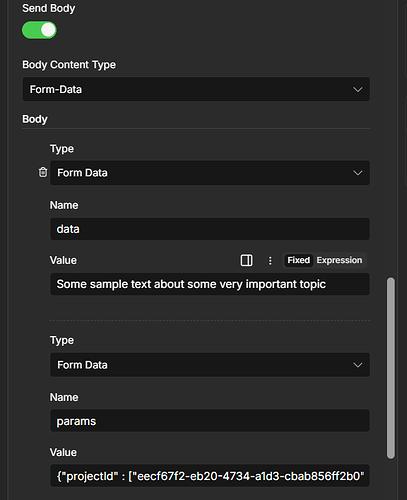Screen dimensions: 407x500
Task: Click the Value field containing projectId JSON
Action: pos(210,476)
